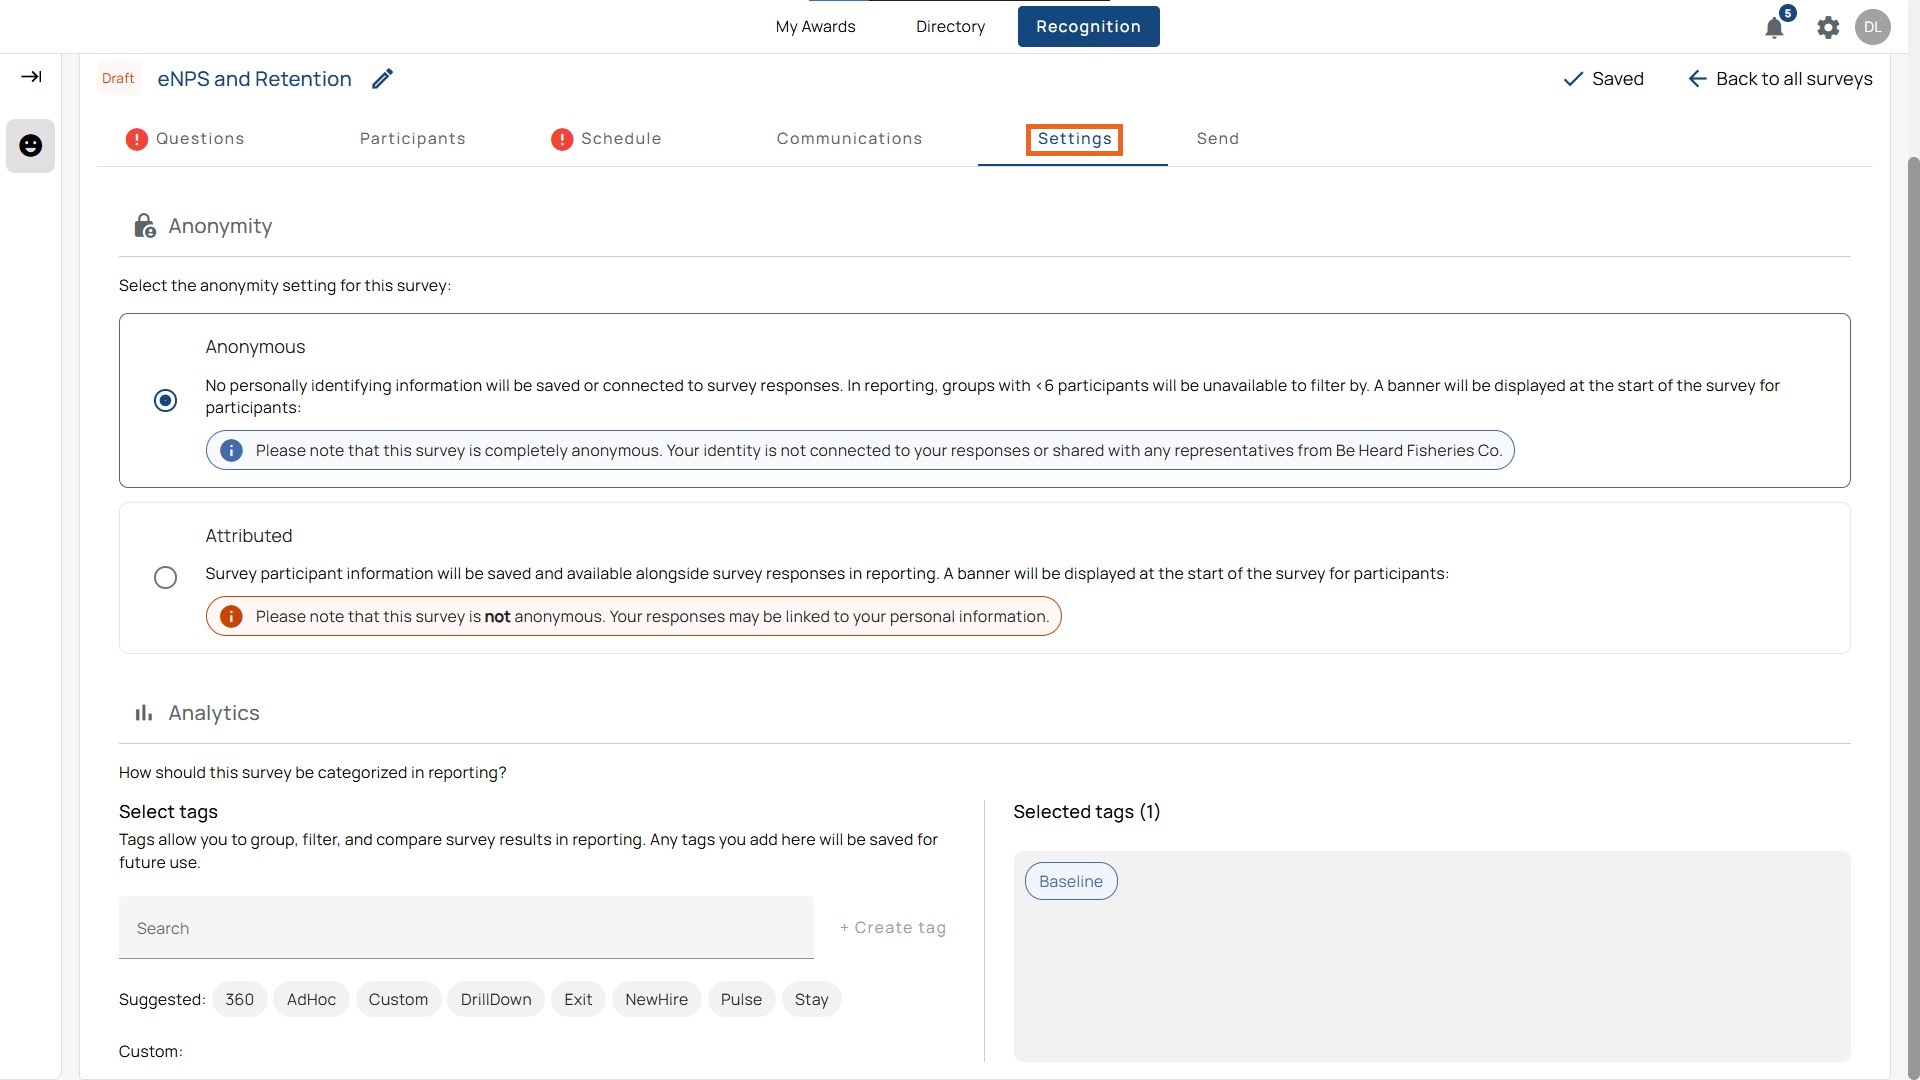Click the Anonymous option heading

tap(255, 347)
